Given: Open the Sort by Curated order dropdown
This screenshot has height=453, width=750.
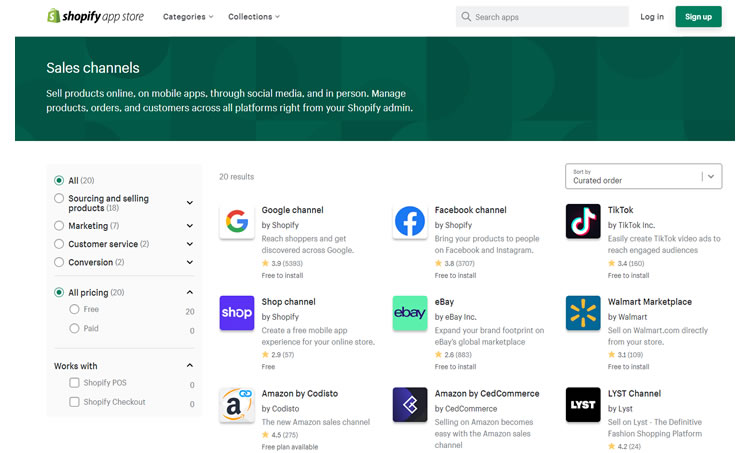Looking at the screenshot, I should pyautogui.click(x=643, y=177).
